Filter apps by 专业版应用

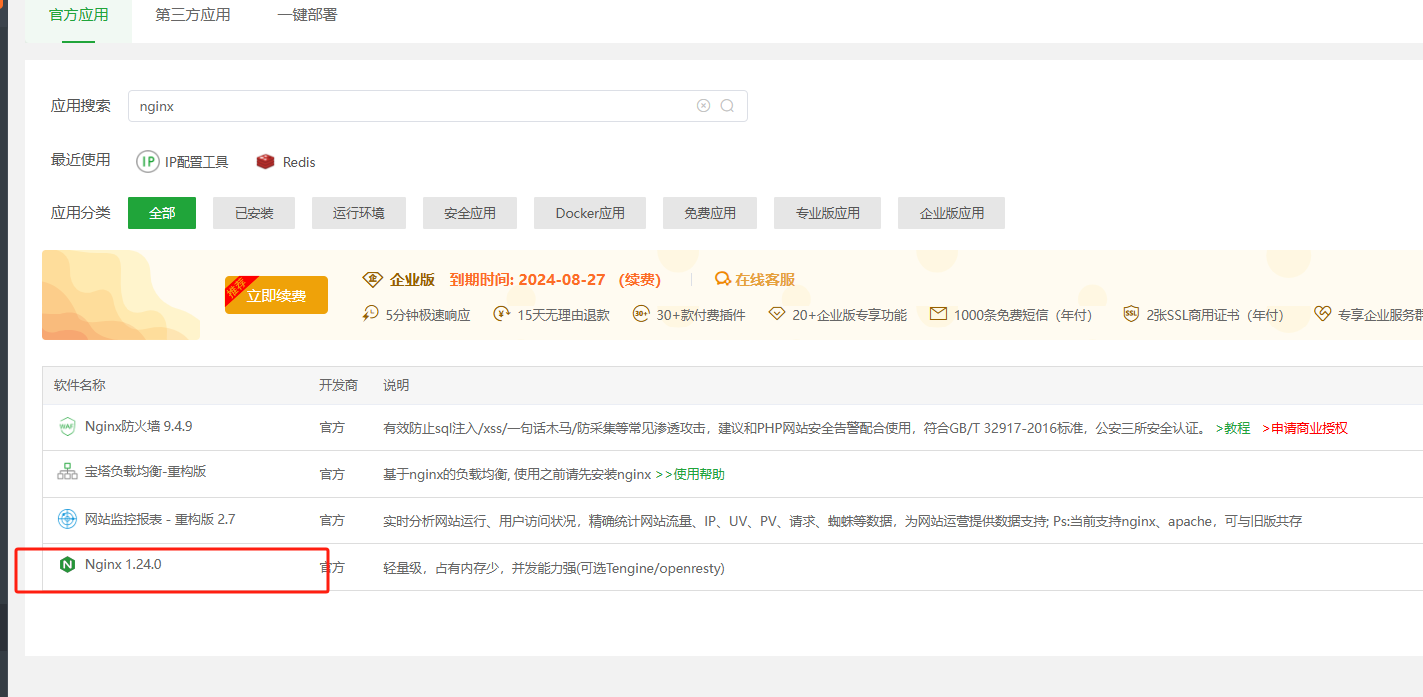coord(827,213)
